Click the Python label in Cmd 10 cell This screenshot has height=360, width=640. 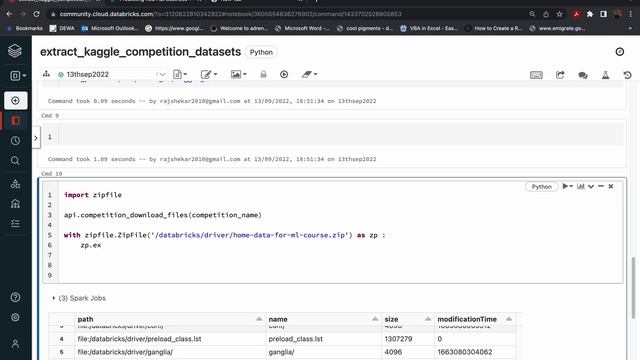pos(542,187)
